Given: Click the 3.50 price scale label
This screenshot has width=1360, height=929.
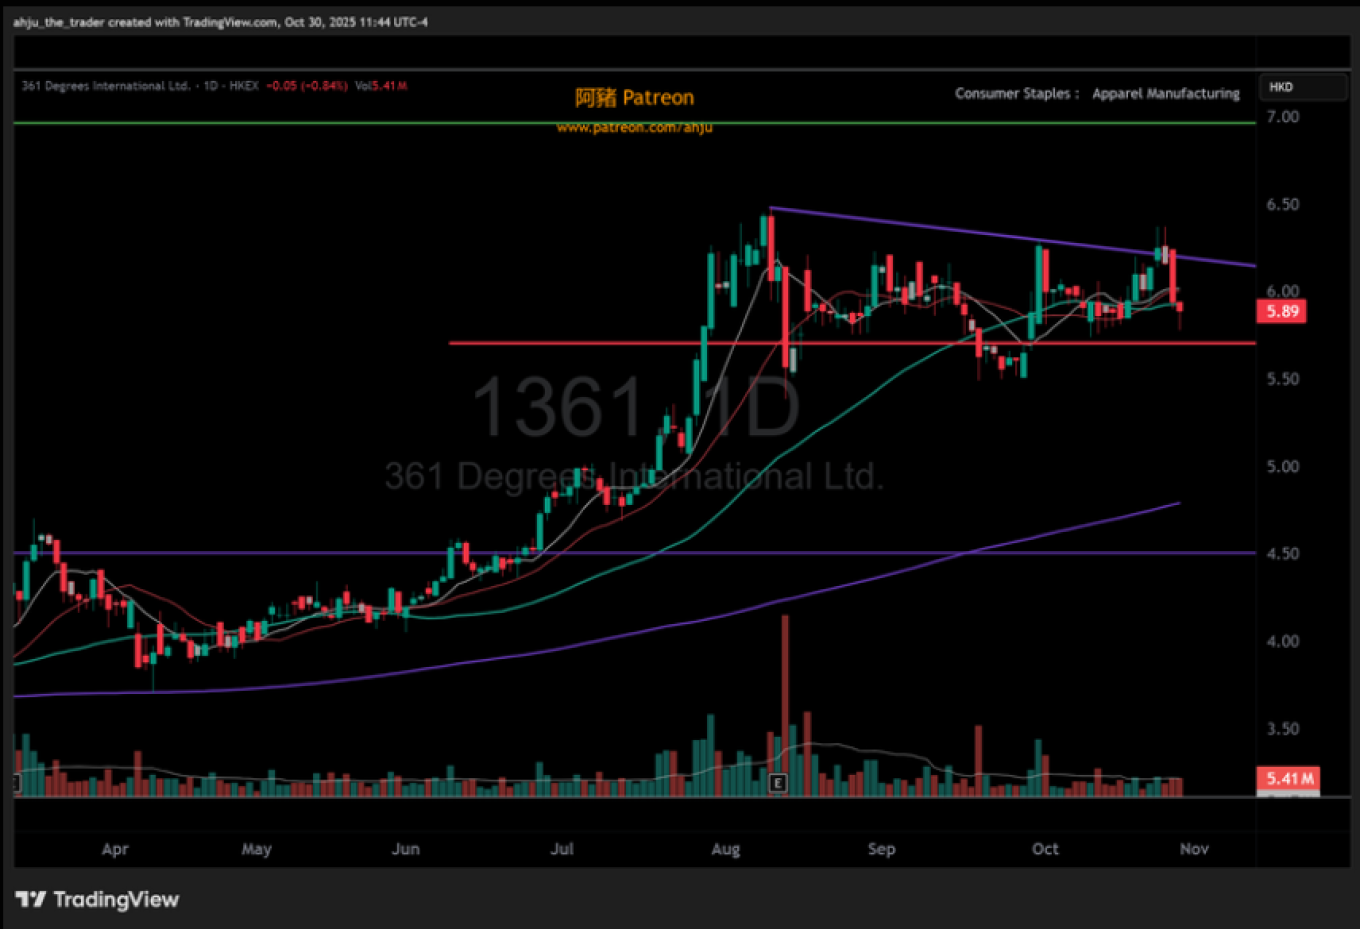Looking at the screenshot, I should point(1282,729).
